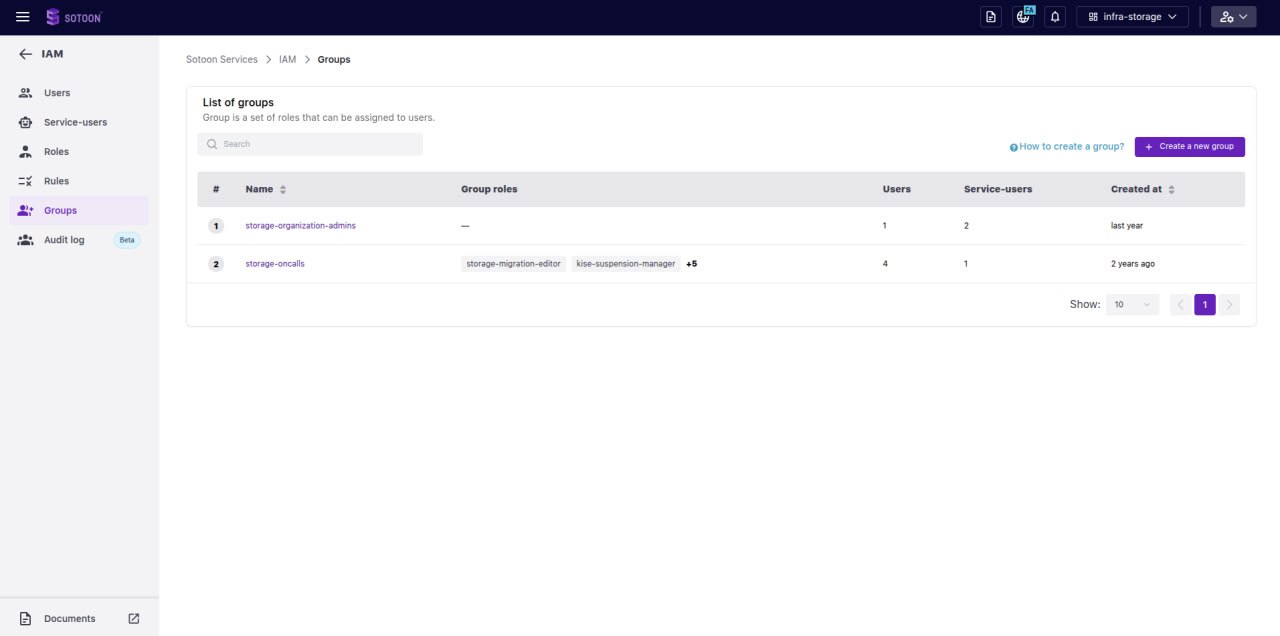This screenshot has height=636, width=1280.
Task: Click row number 2 badge
Action: 216,264
